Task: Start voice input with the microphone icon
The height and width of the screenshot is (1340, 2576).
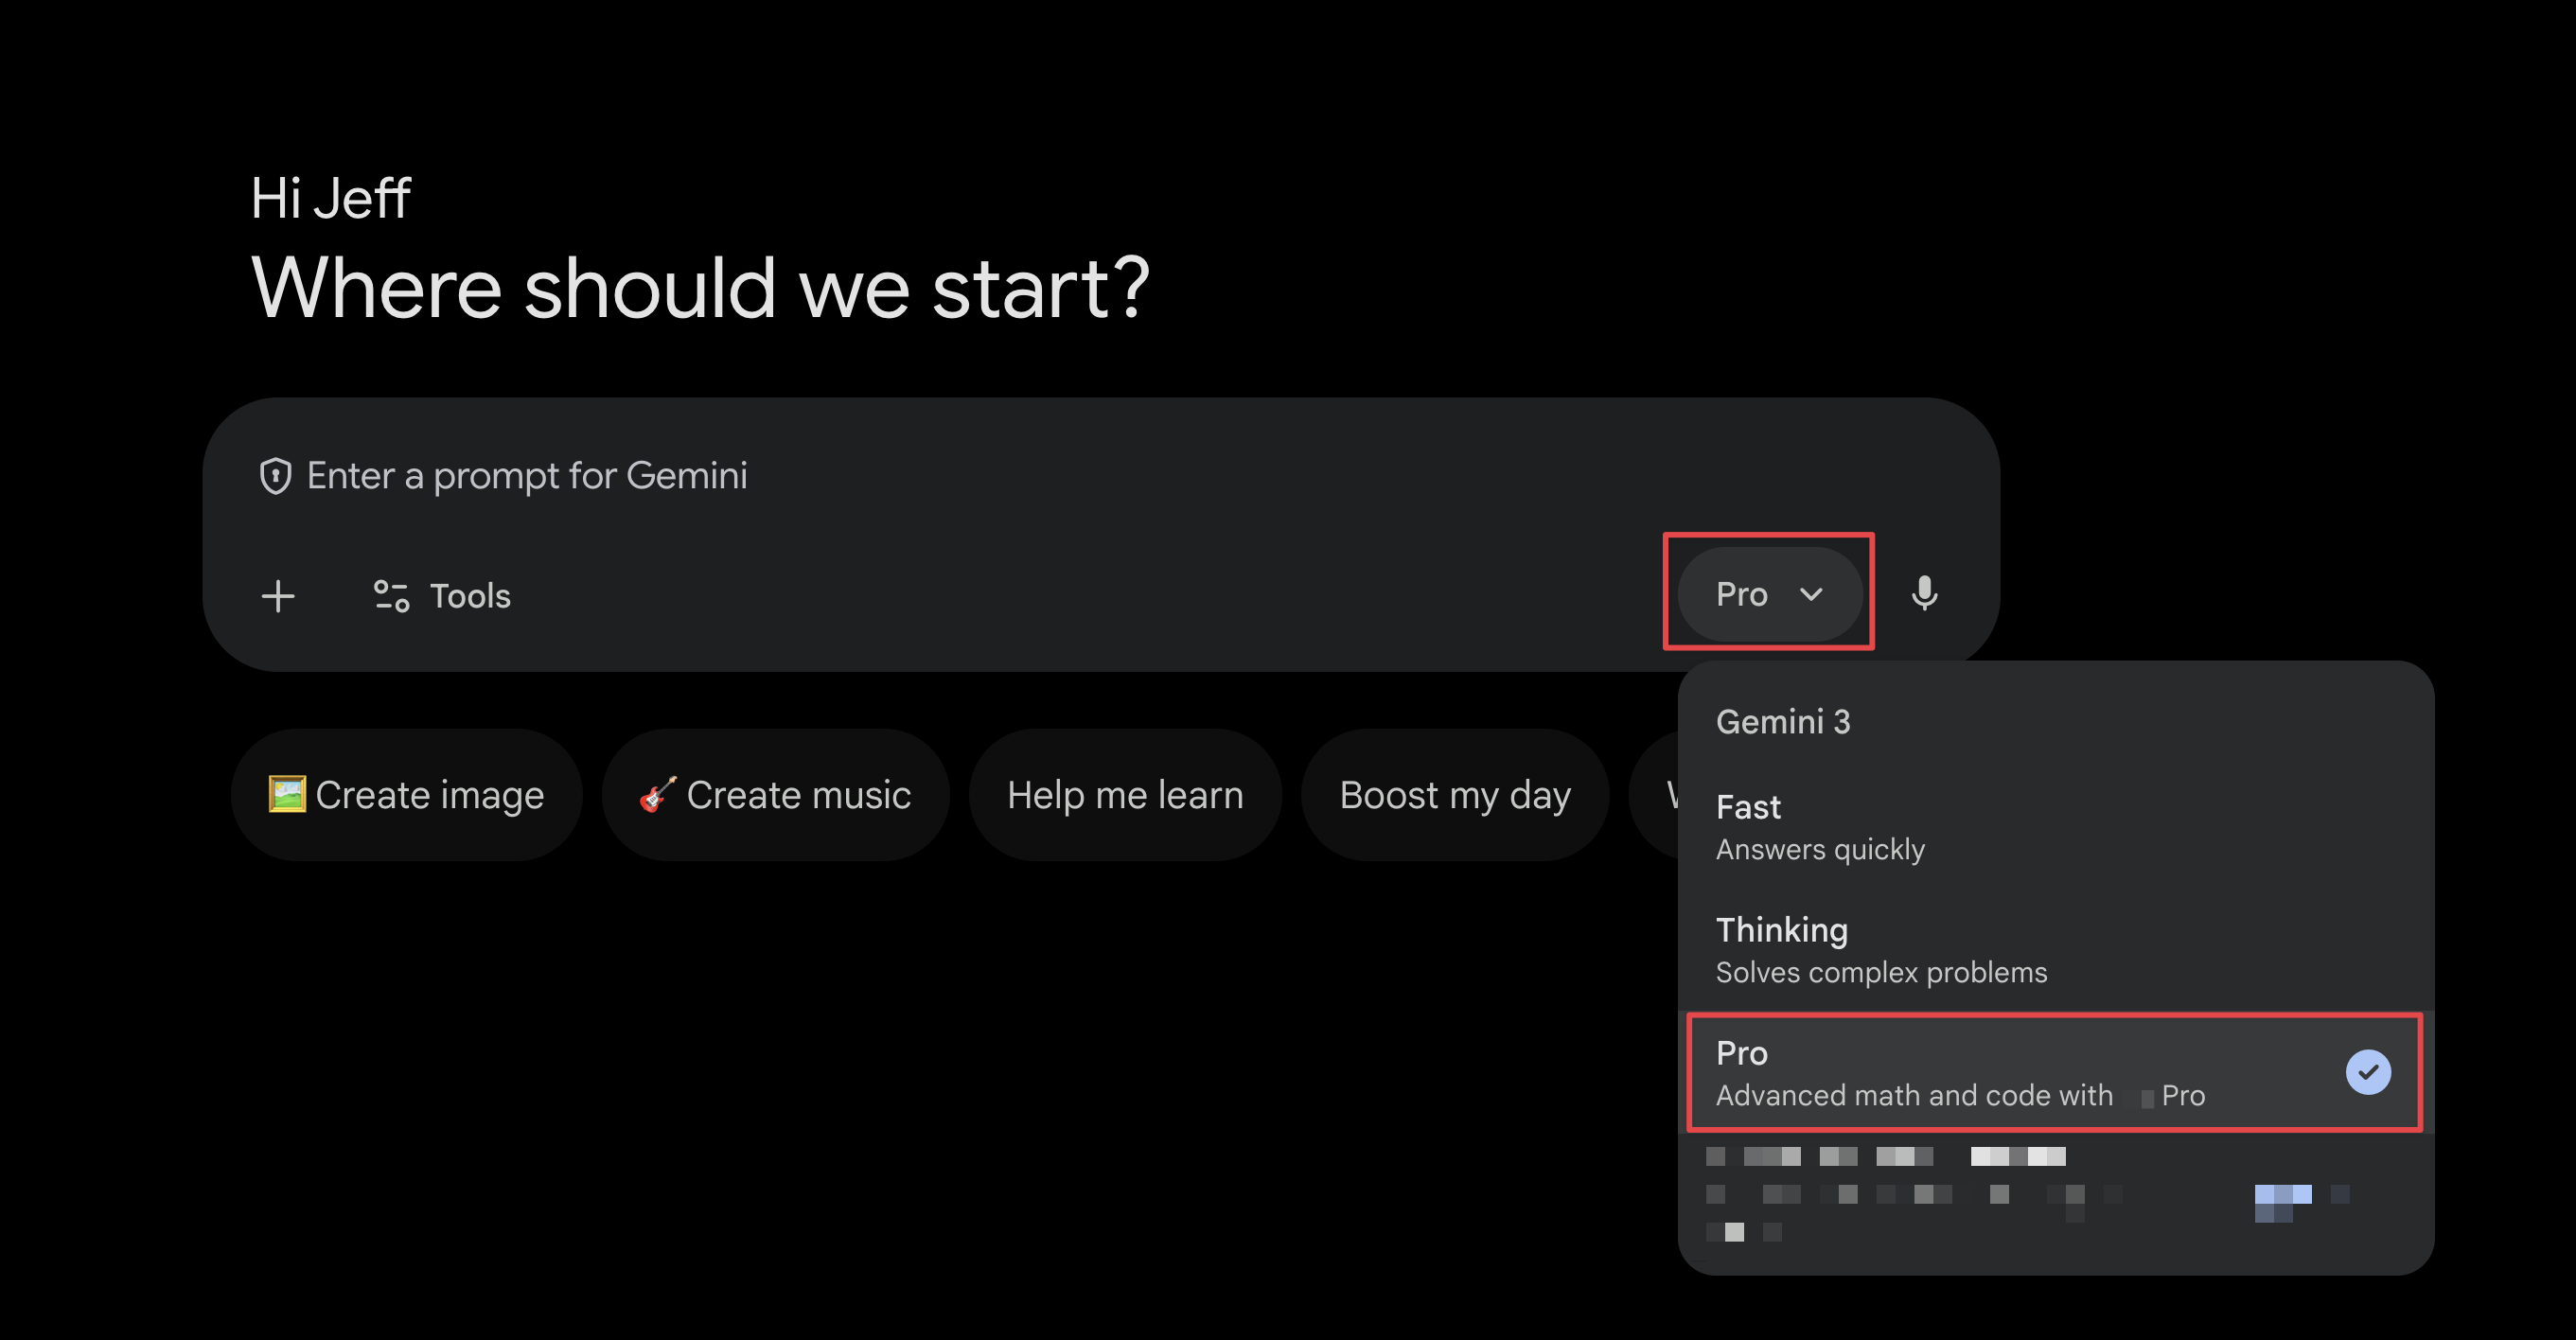Action: tap(1924, 594)
